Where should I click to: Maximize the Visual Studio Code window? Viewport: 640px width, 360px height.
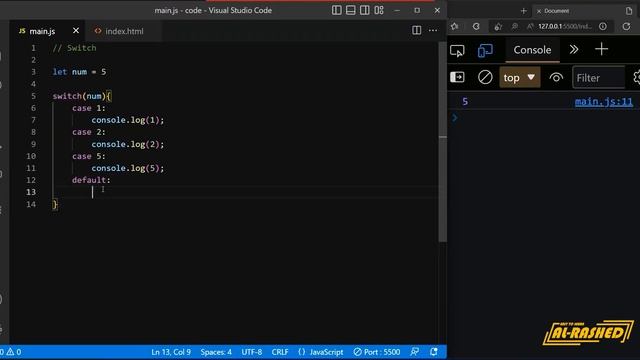[417, 10]
